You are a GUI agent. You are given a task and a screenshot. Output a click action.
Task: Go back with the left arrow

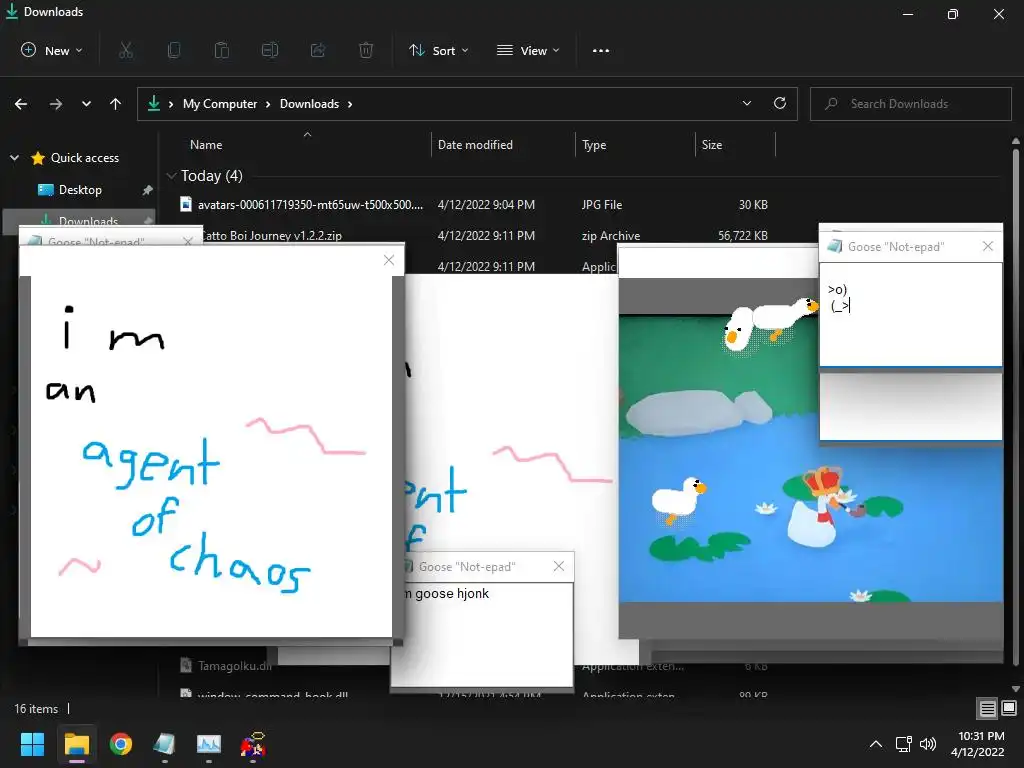coord(21,104)
